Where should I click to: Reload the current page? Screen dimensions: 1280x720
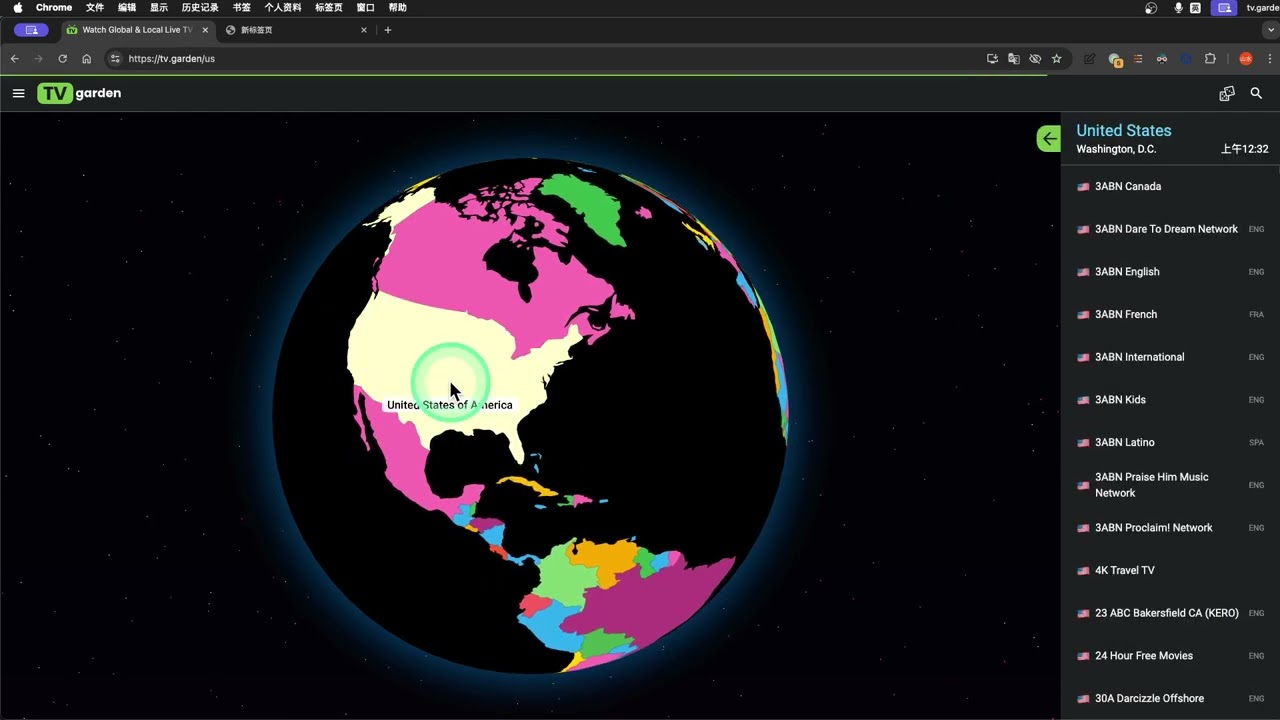click(x=62, y=59)
